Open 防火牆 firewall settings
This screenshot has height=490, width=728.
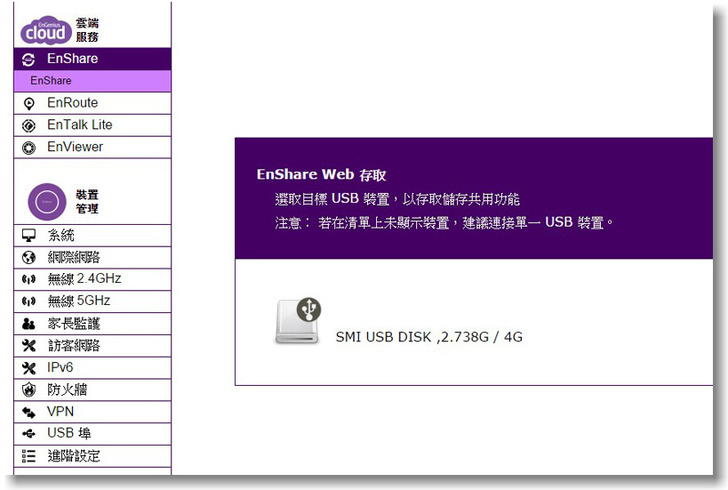pyautogui.click(x=92, y=390)
